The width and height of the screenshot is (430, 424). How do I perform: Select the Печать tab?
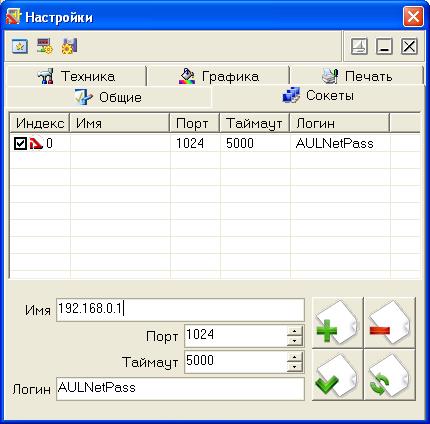(357, 76)
